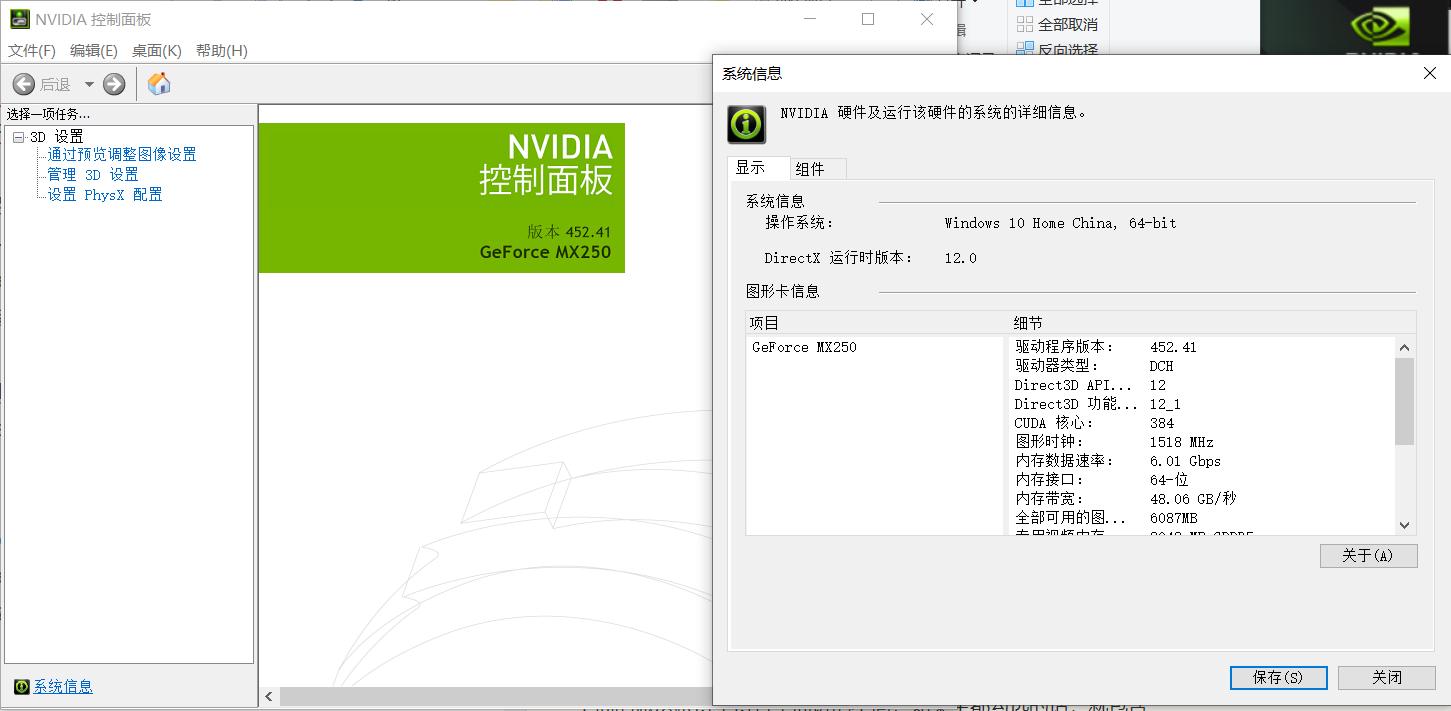Viewport: 1451px width, 711px height.
Task: Open the 编辑(E) menu
Action: (x=94, y=51)
